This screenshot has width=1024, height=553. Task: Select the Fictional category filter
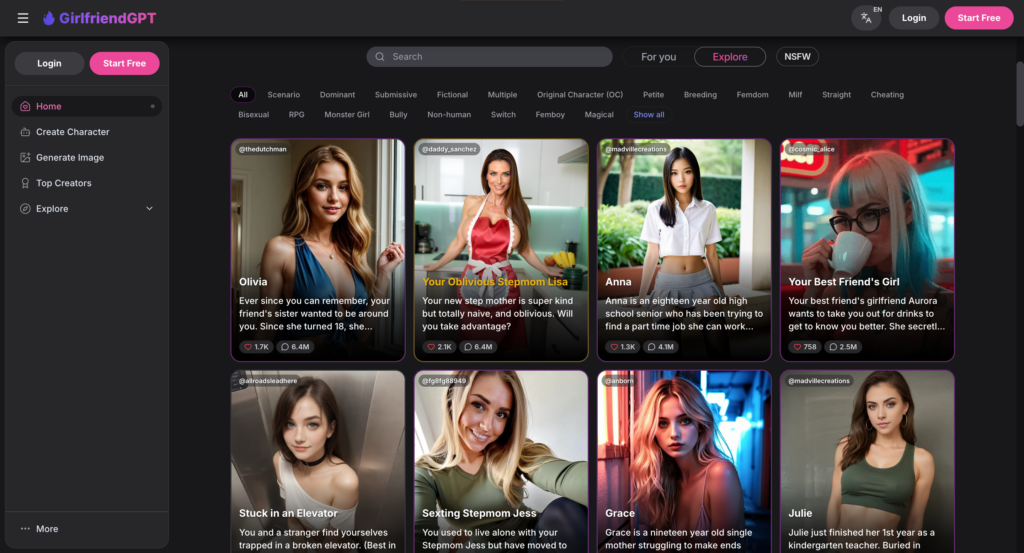453,95
